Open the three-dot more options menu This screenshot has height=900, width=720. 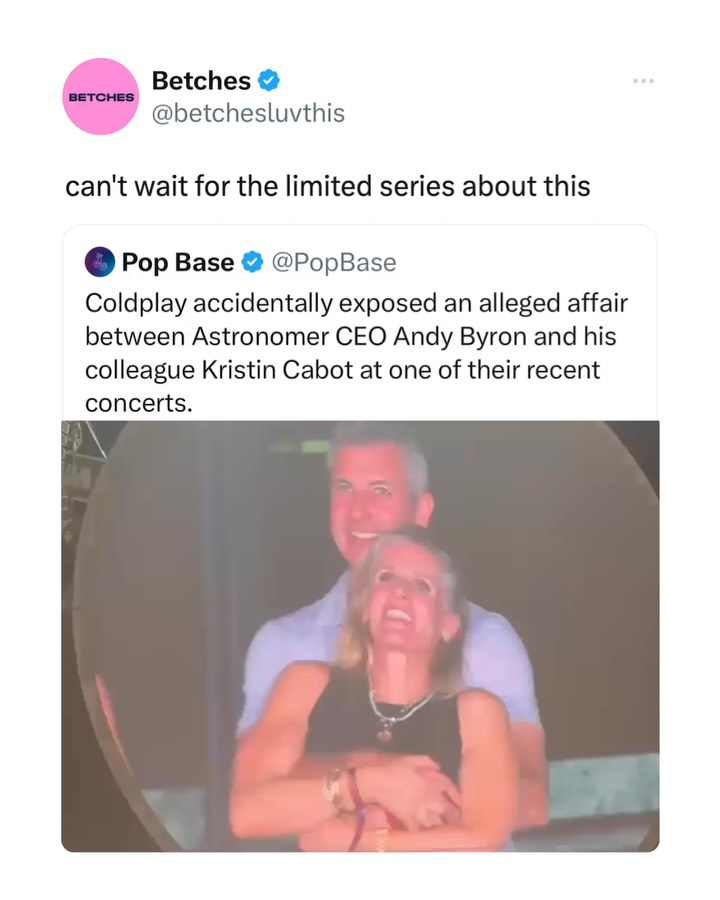click(643, 80)
